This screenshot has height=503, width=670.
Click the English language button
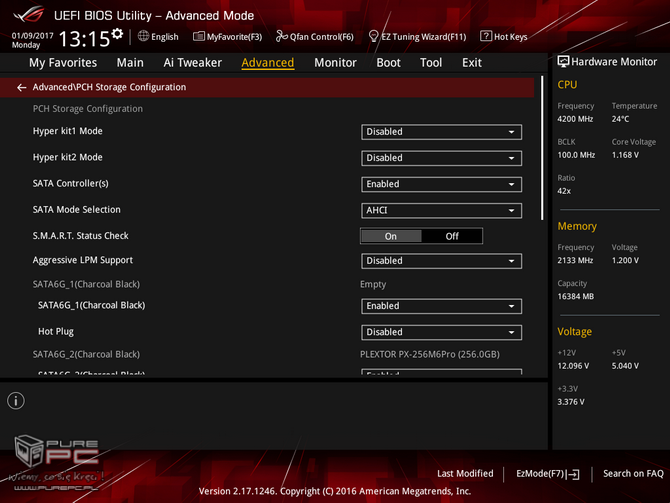tap(159, 37)
